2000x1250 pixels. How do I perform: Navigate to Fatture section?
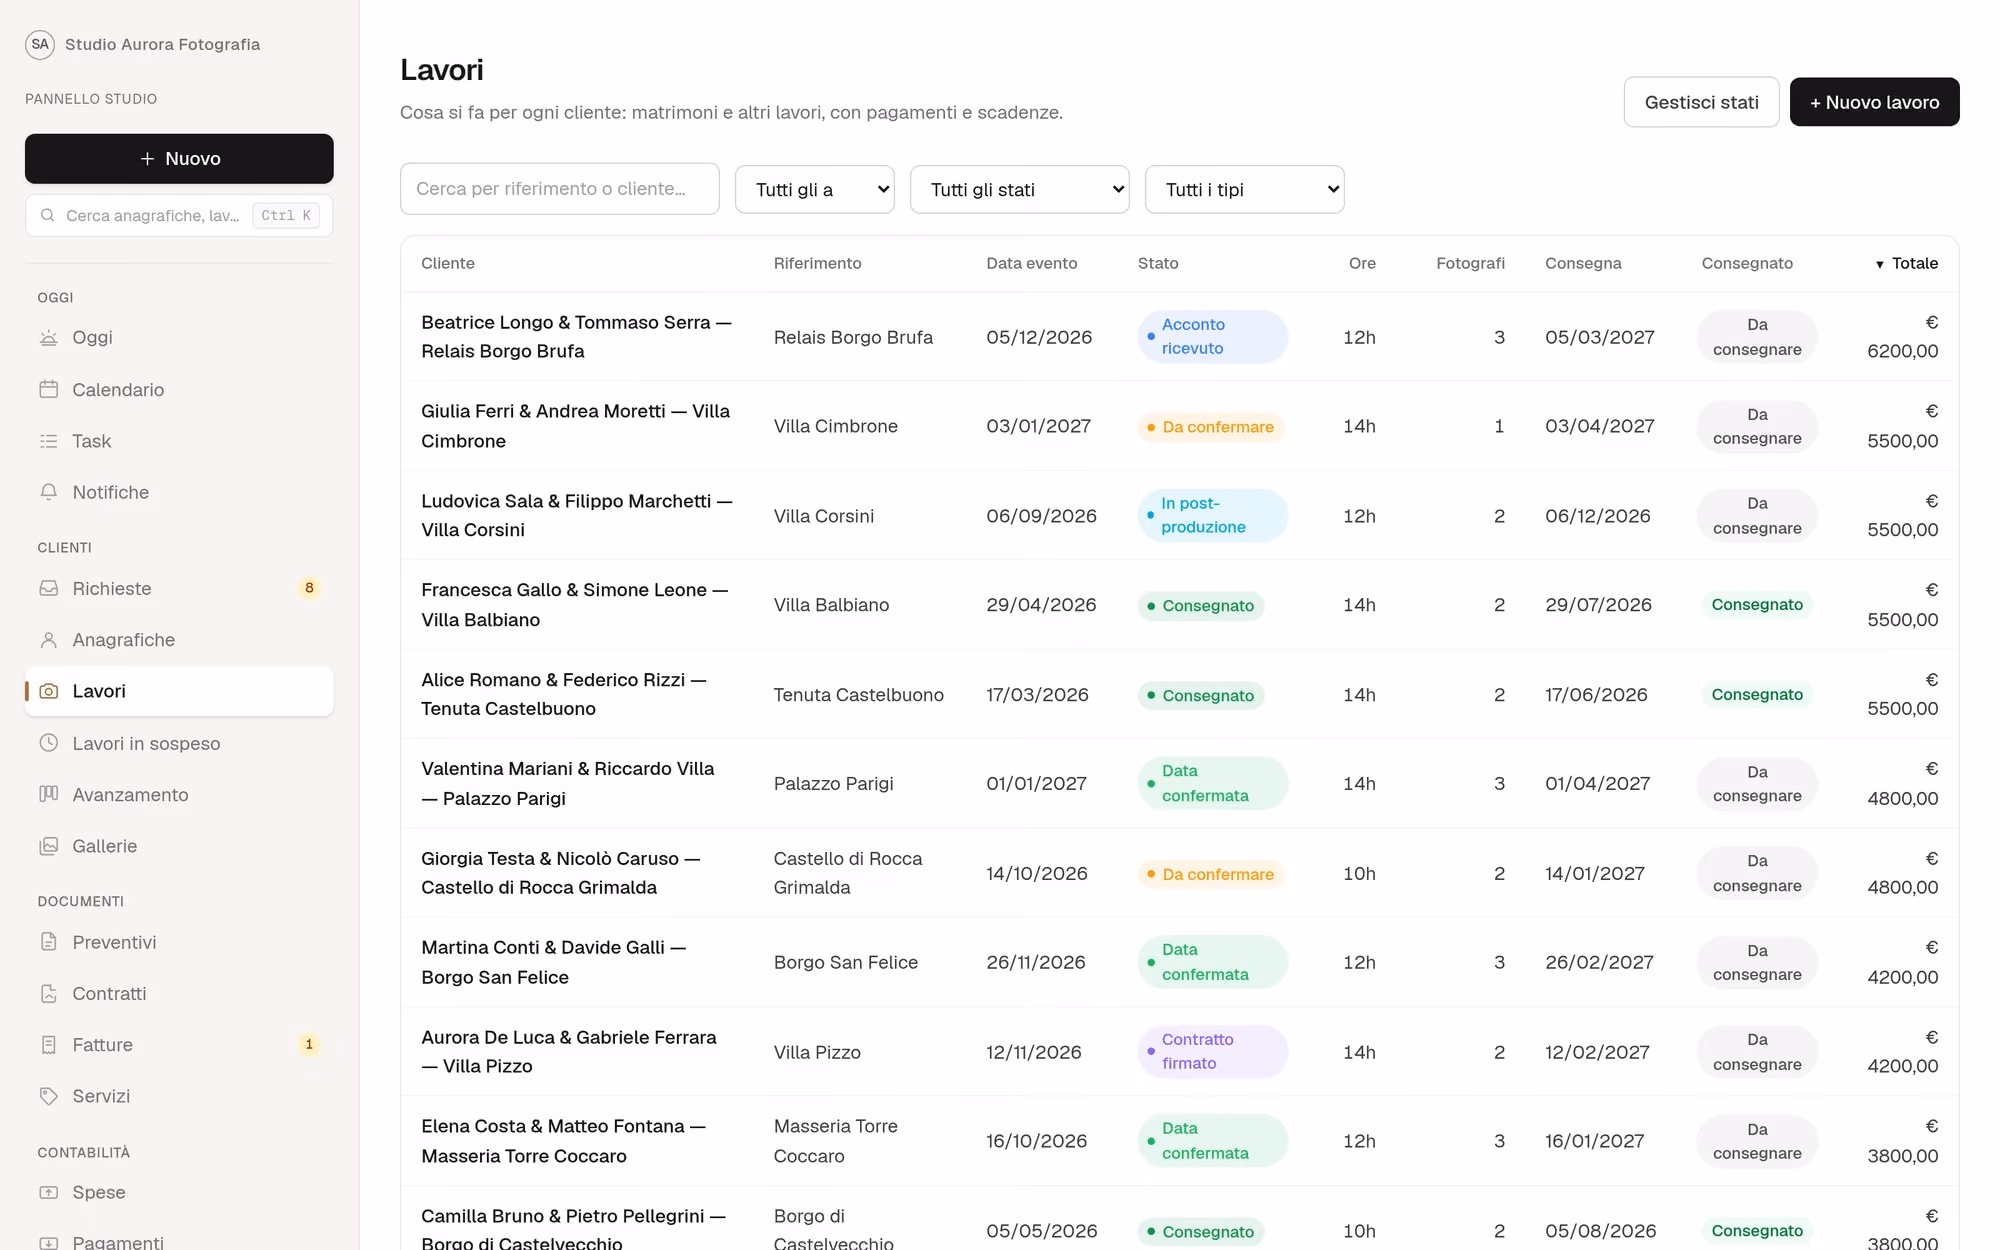[x=179, y=1045]
